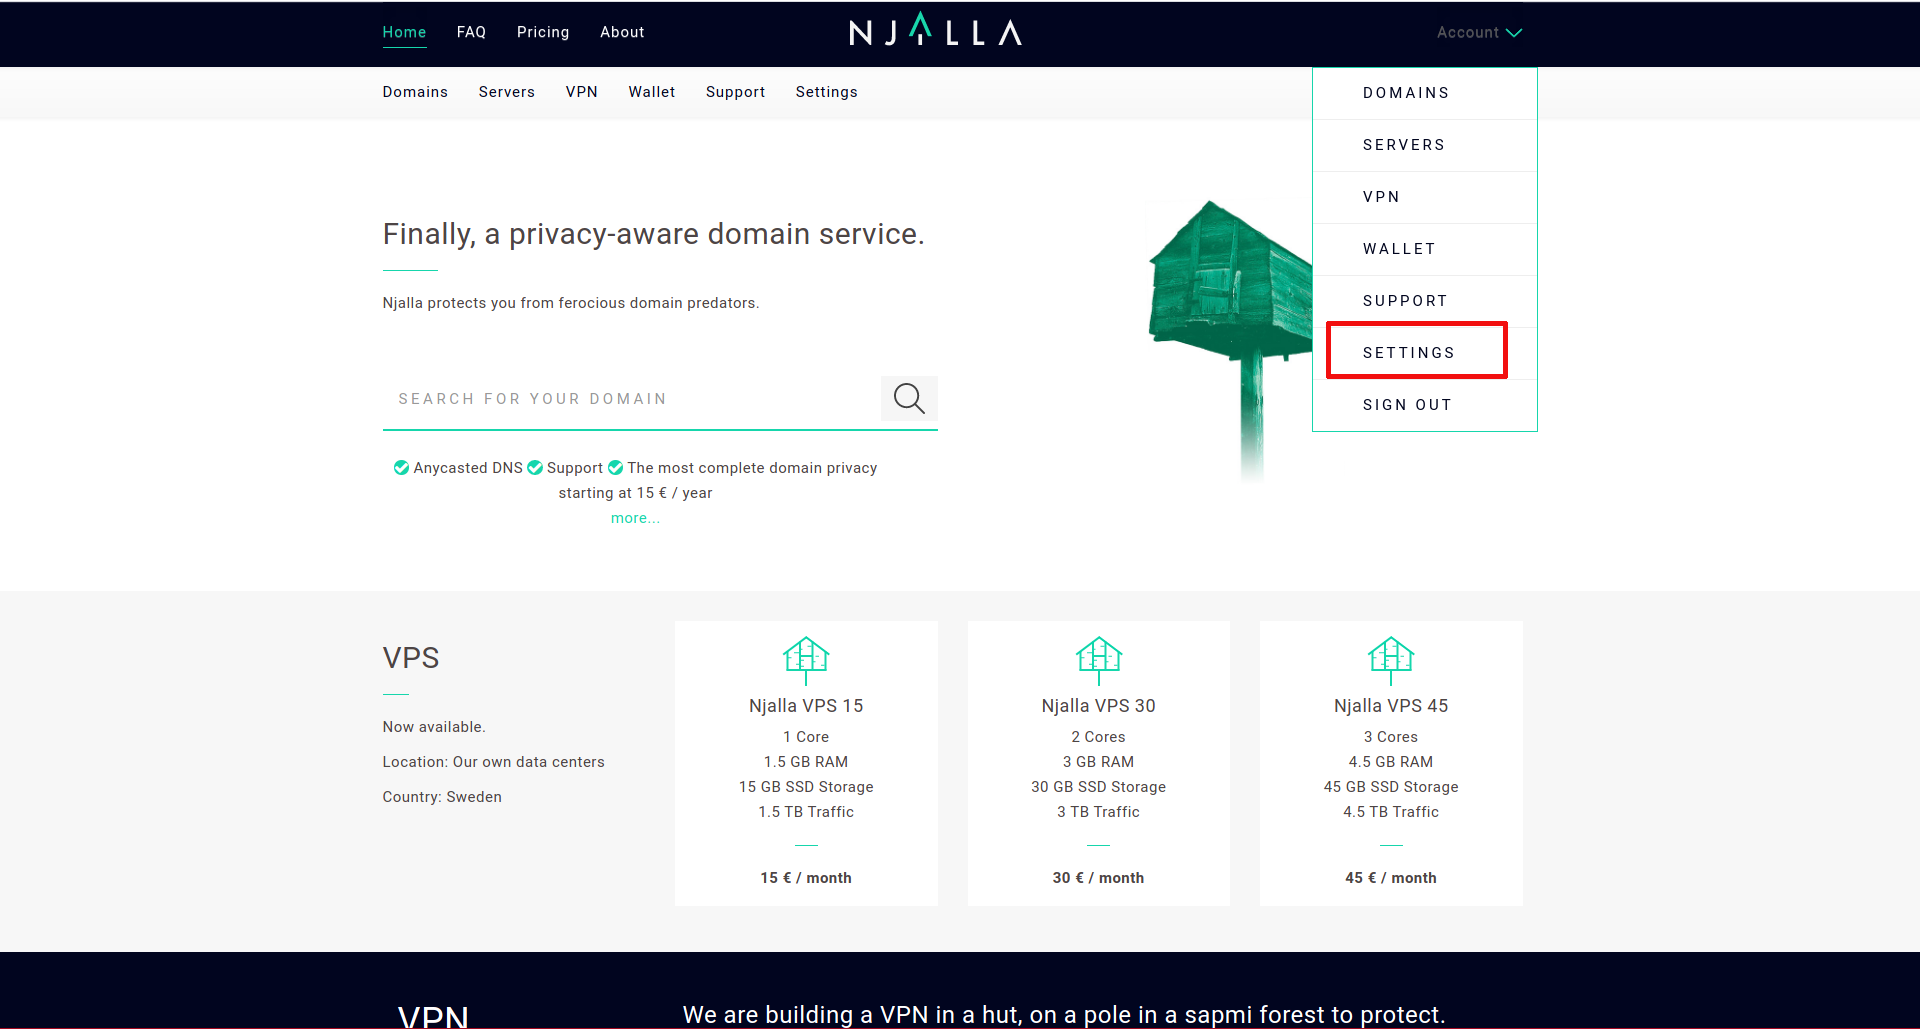The image size is (1920, 1029).
Task: Click the Account chevron arrow
Action: point(1514,33)
